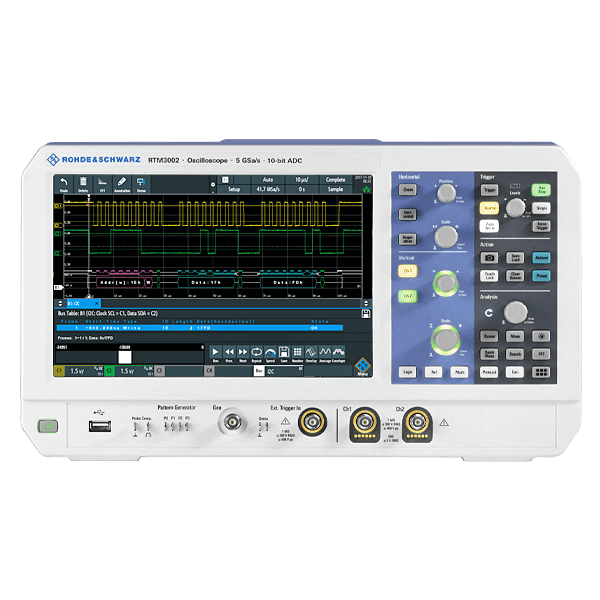Tap the Ext. Trigger In BNC connector
600x600 pixels.
pos(312,422)
